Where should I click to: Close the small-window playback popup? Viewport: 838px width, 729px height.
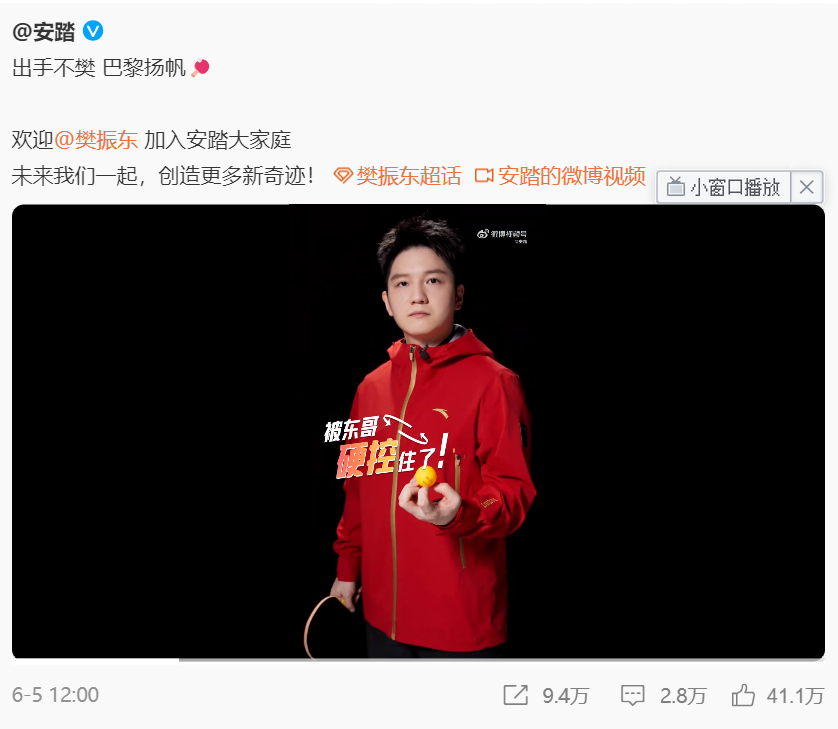click(806, 187)
